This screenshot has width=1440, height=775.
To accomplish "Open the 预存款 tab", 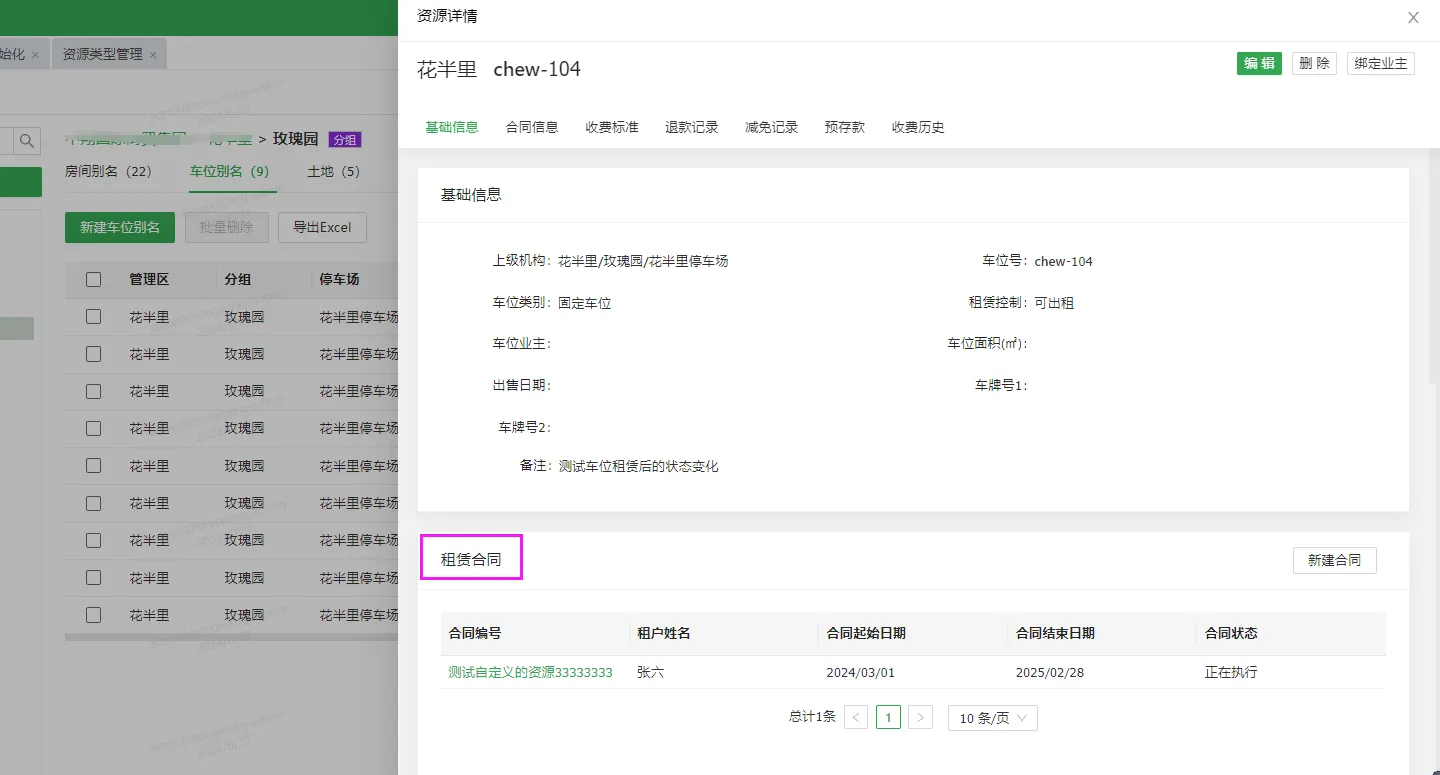I will [x=845, y=127].
